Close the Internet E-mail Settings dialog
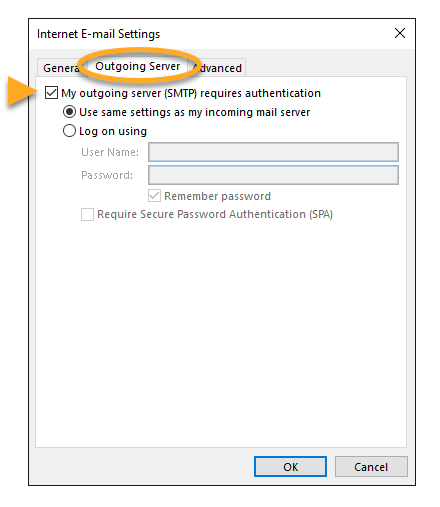Viewport: 440px width, 507px height. click(x=400, y=33)
